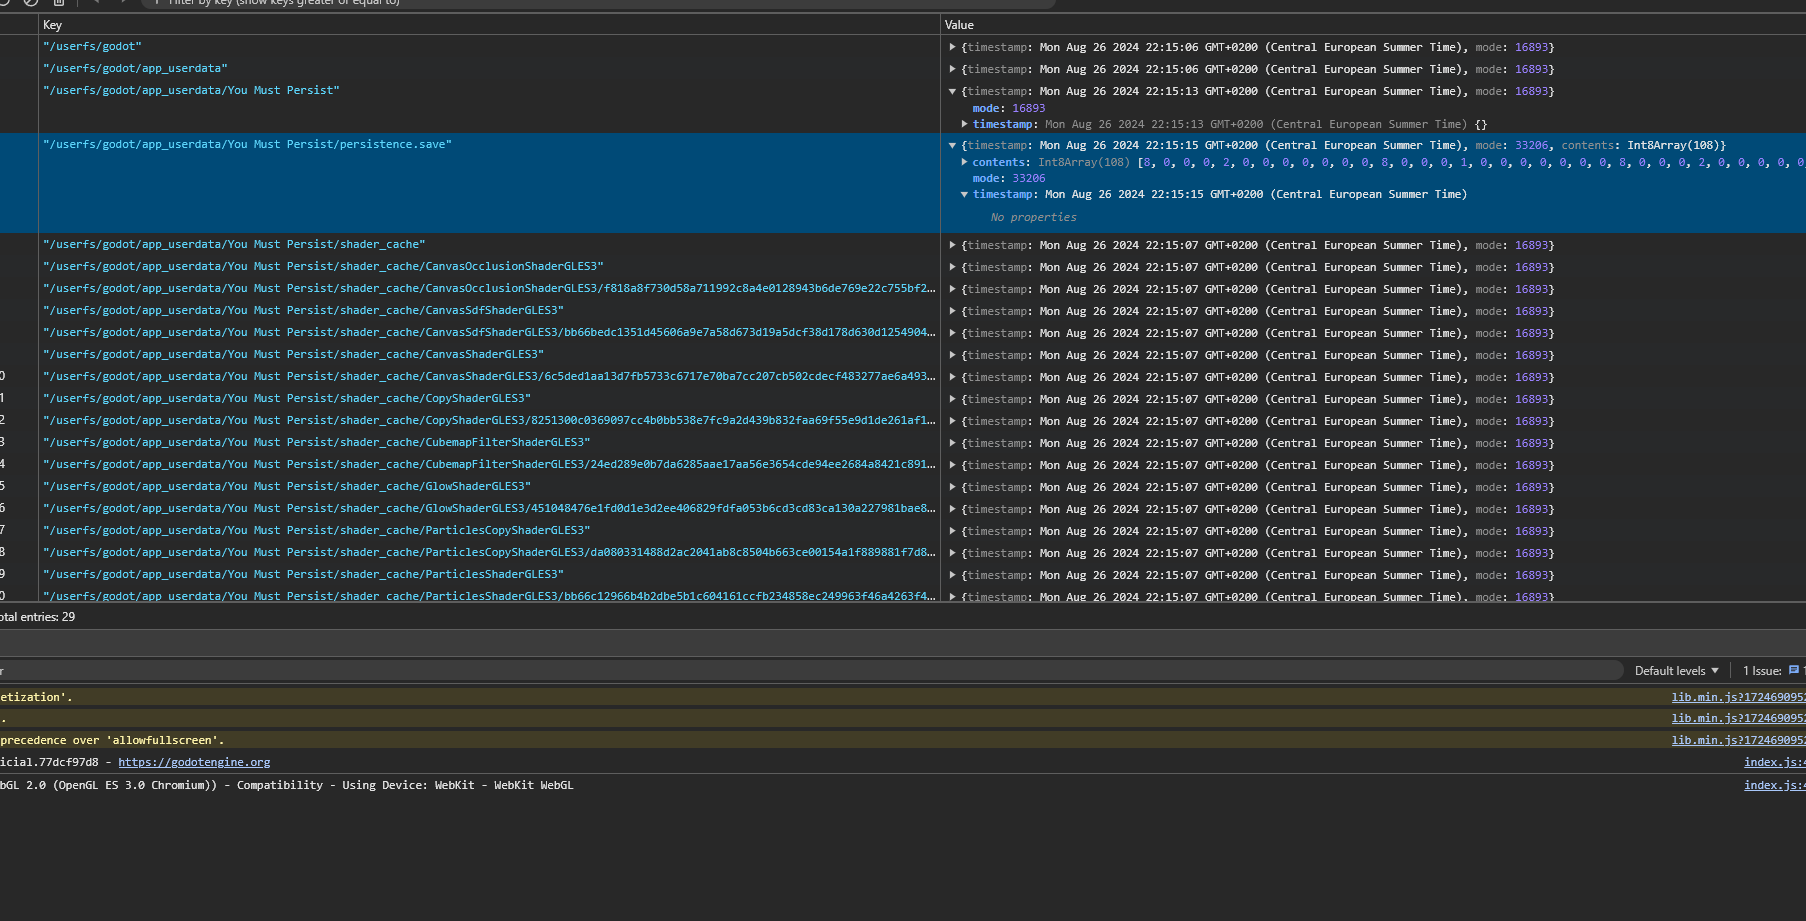Image resolution: width=1806 pixels, height=921 pixels.
Task: Select key ending "shader_cache/GlowShaderGLES3"
Action: [x=287, y=486]
